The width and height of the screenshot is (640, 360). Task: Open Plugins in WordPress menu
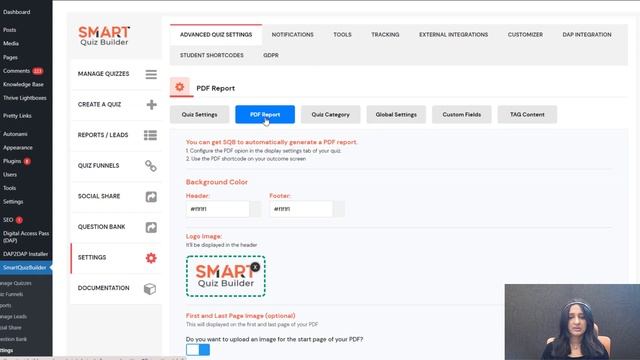coord(12,161)
